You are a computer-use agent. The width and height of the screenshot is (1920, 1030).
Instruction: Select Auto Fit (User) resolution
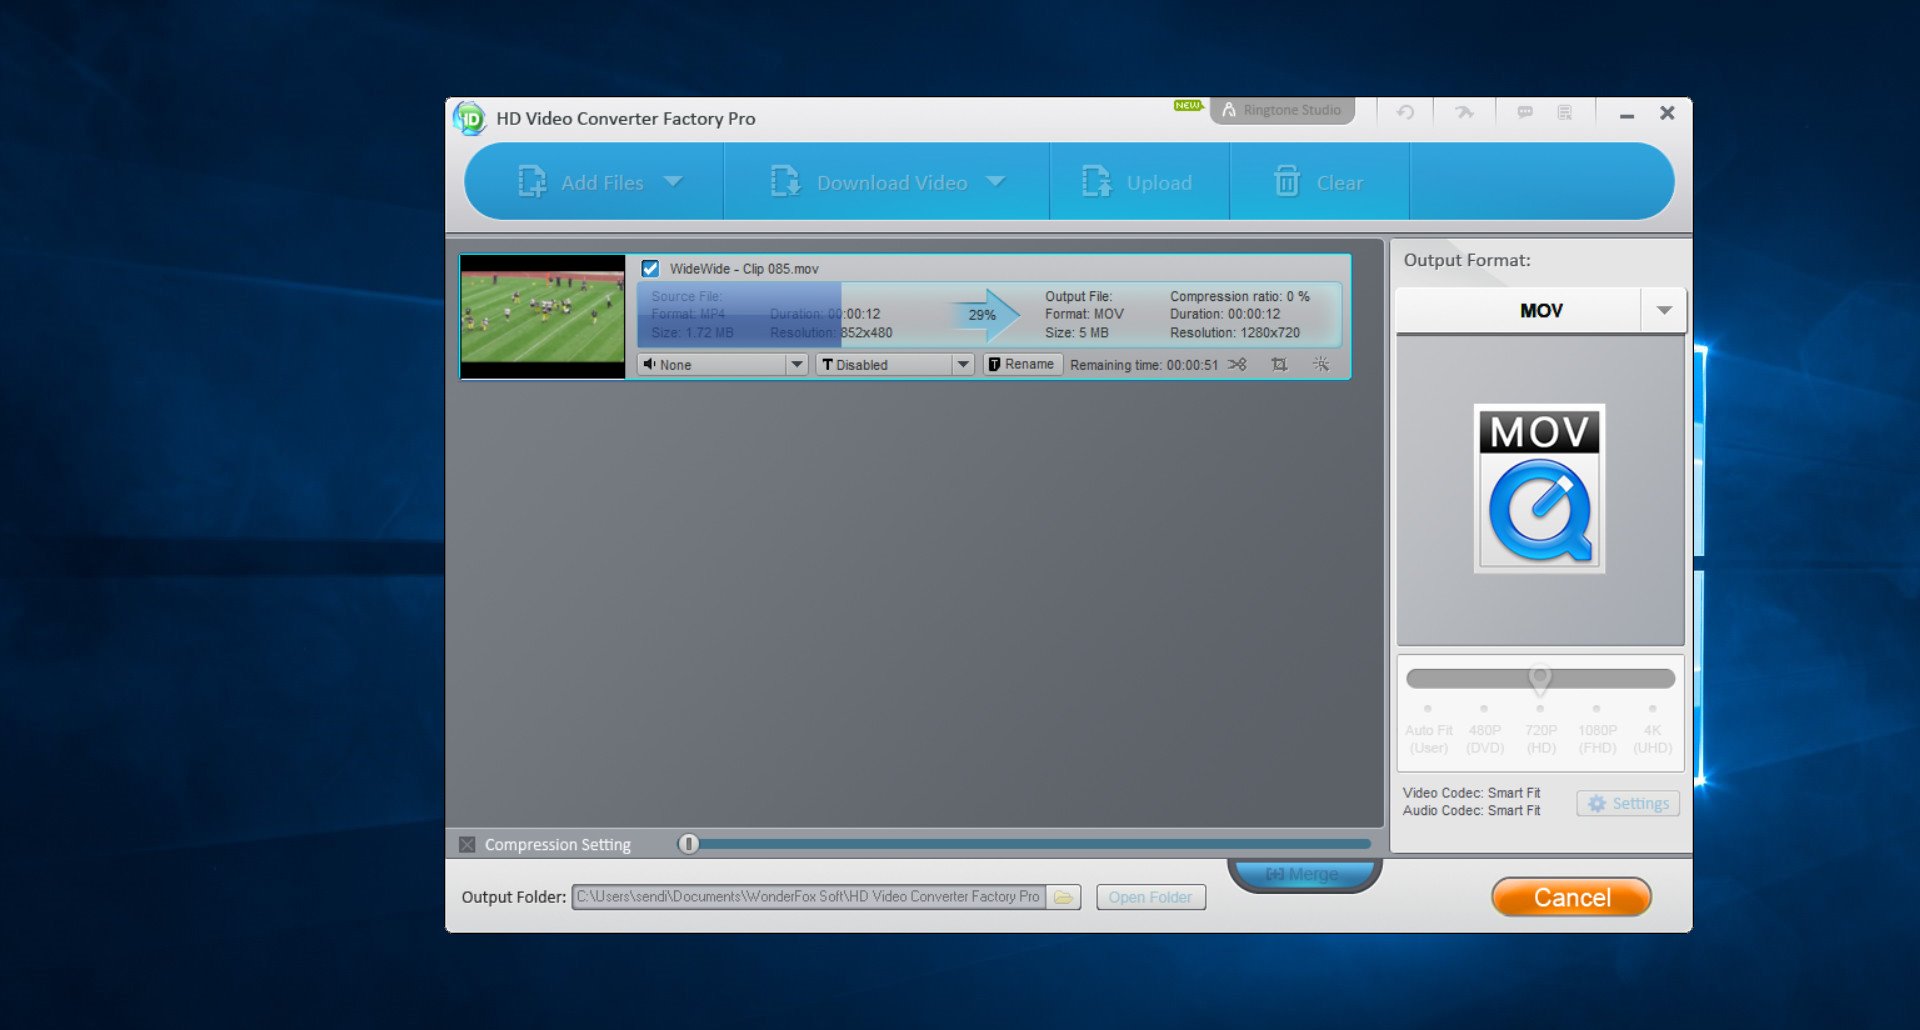coord(1428,738)
